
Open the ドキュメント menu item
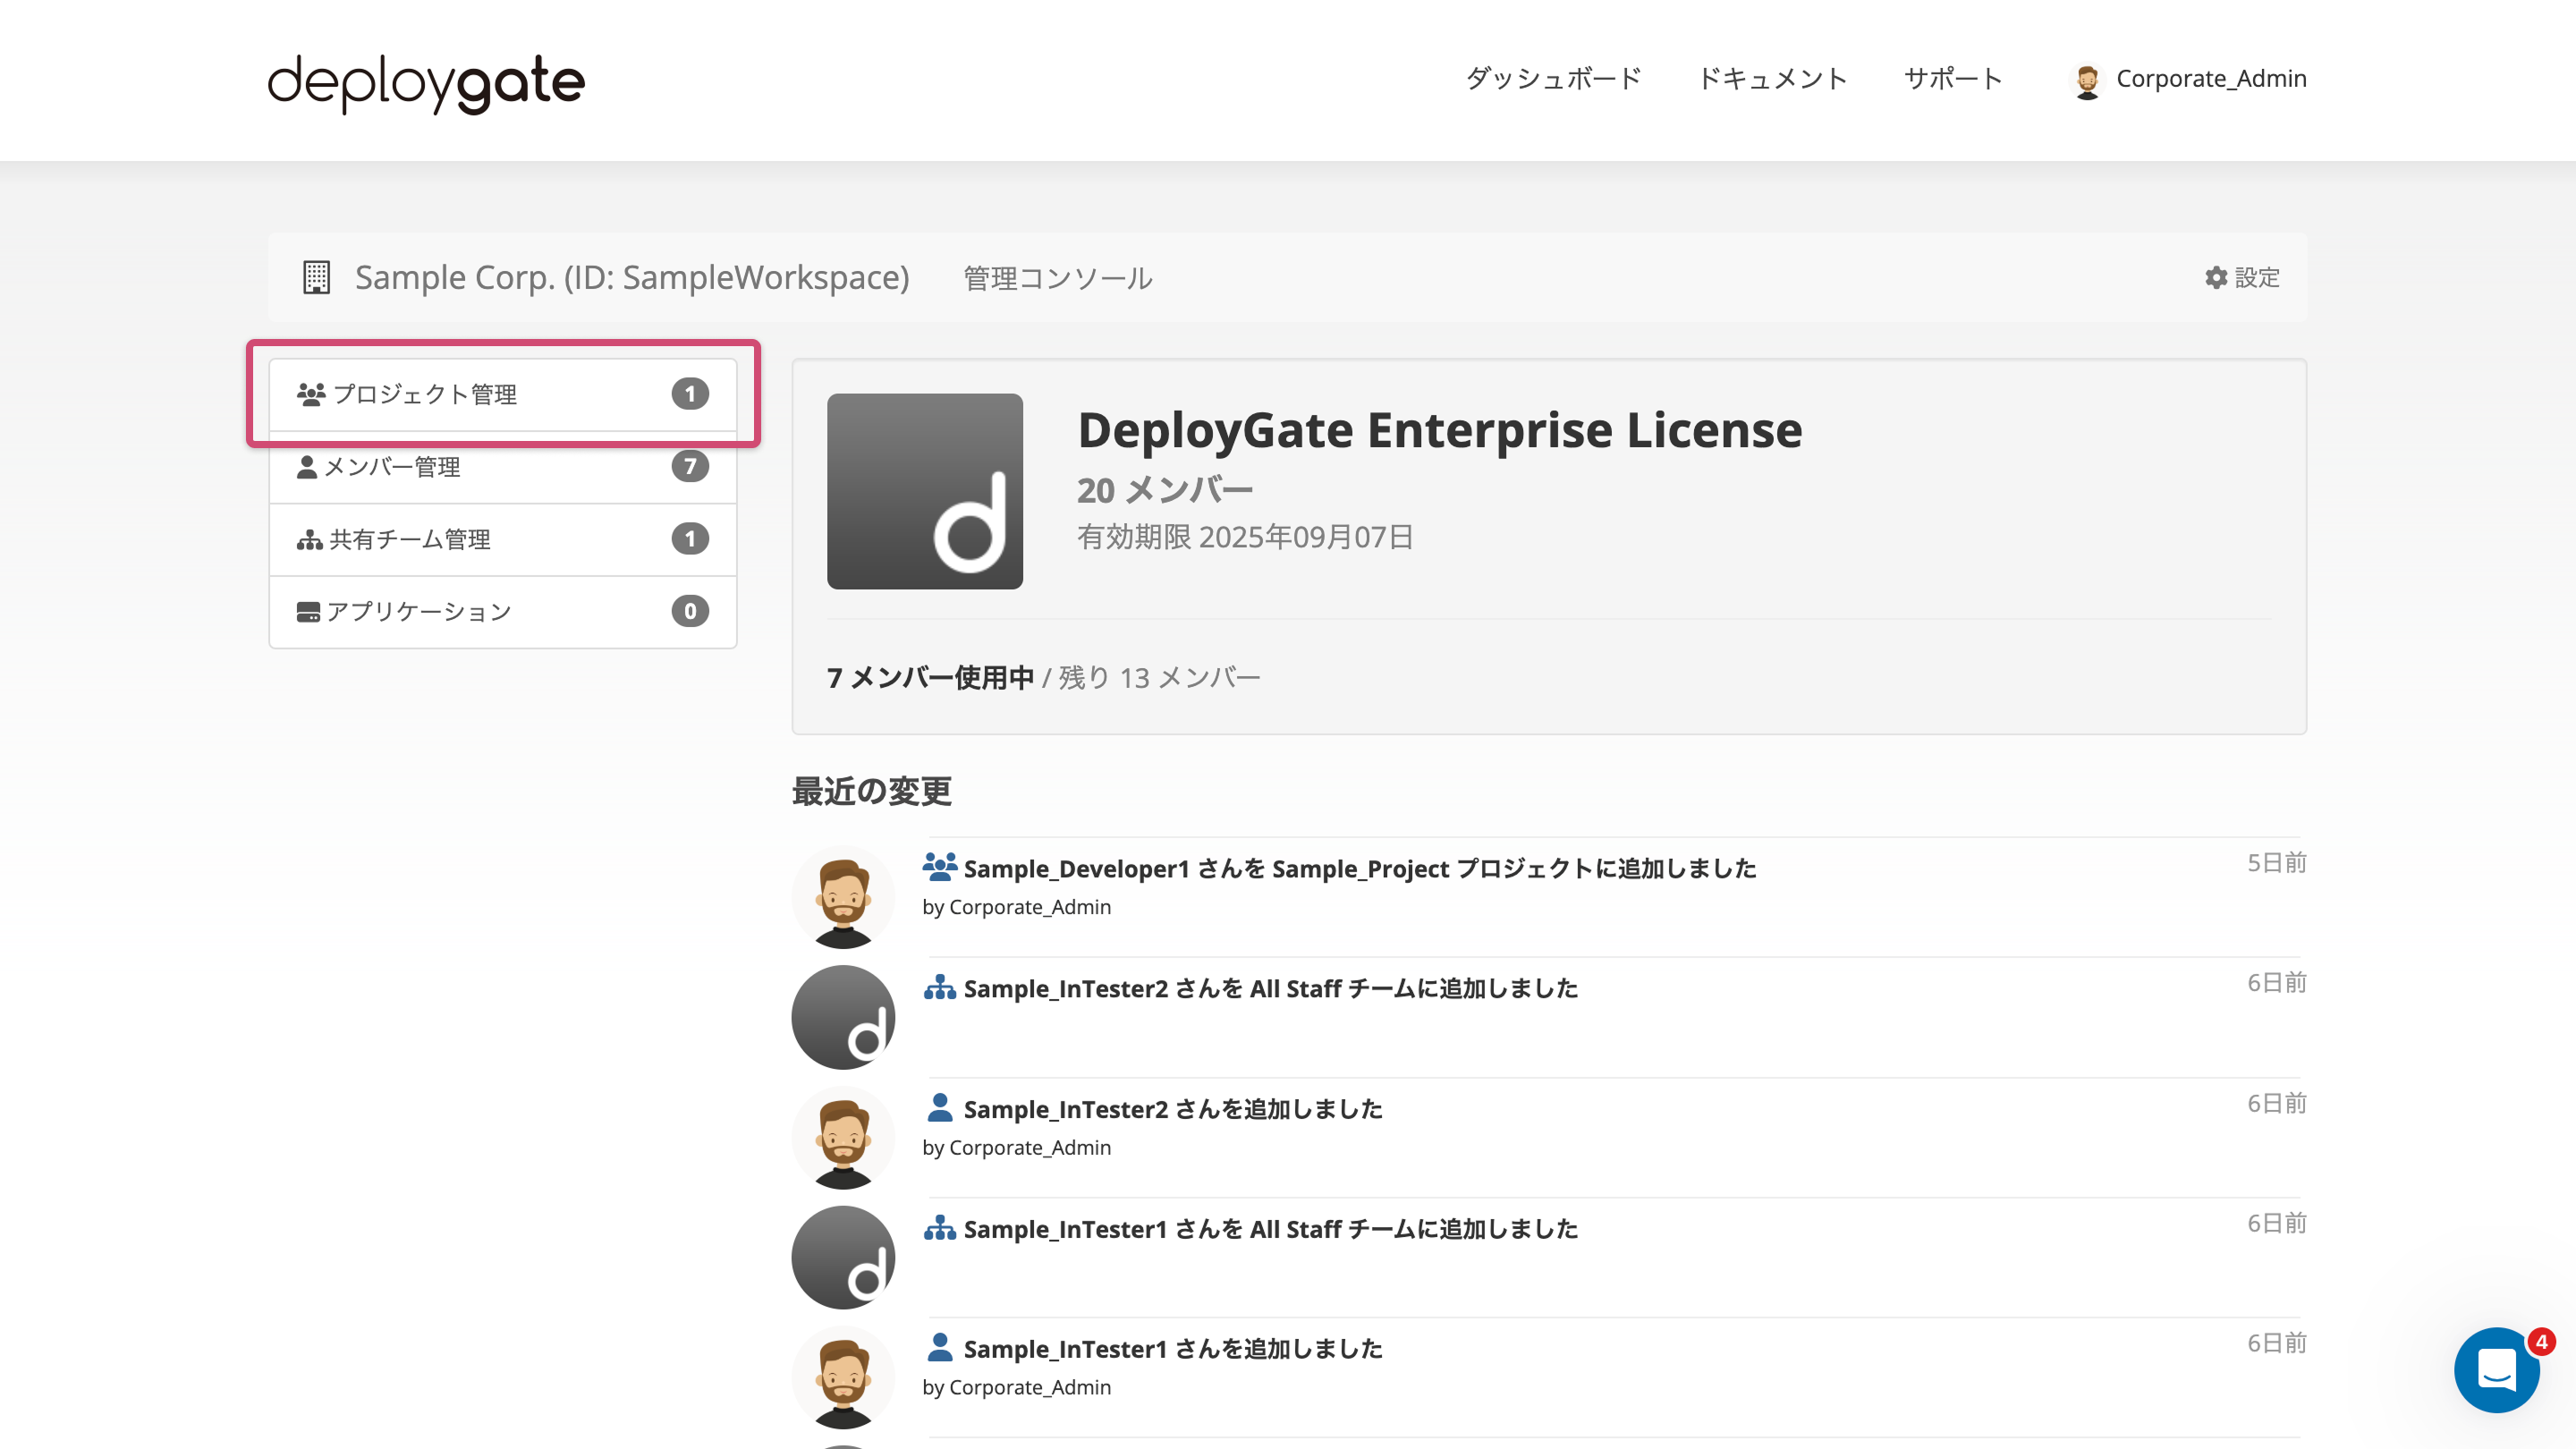point(1773,79)
